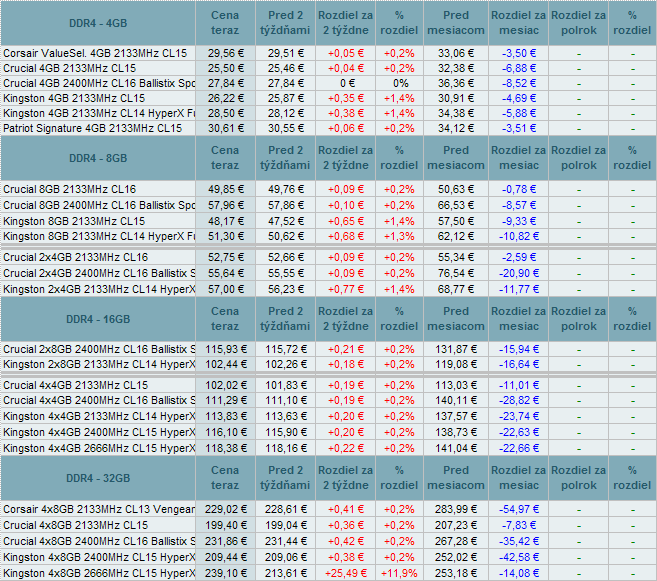Select current price 115,93 €

tap(225, 349)
